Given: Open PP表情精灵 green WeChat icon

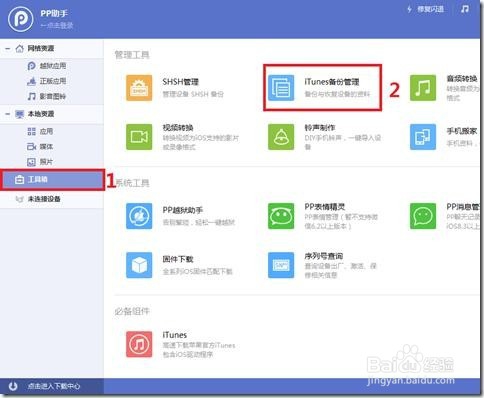Looking at the screenshot, I should pos(281,216).
